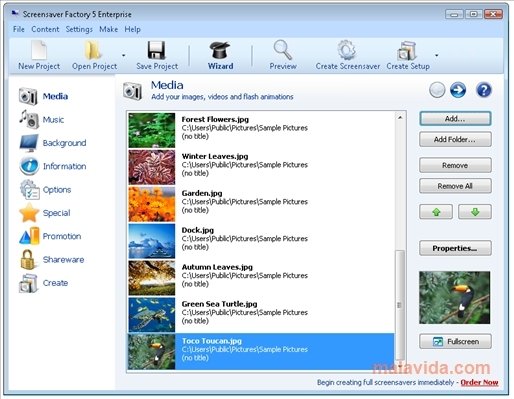514x399 pixels.
Task: Click the Dock.jpg file name
Action: click(x=198, y=230)
